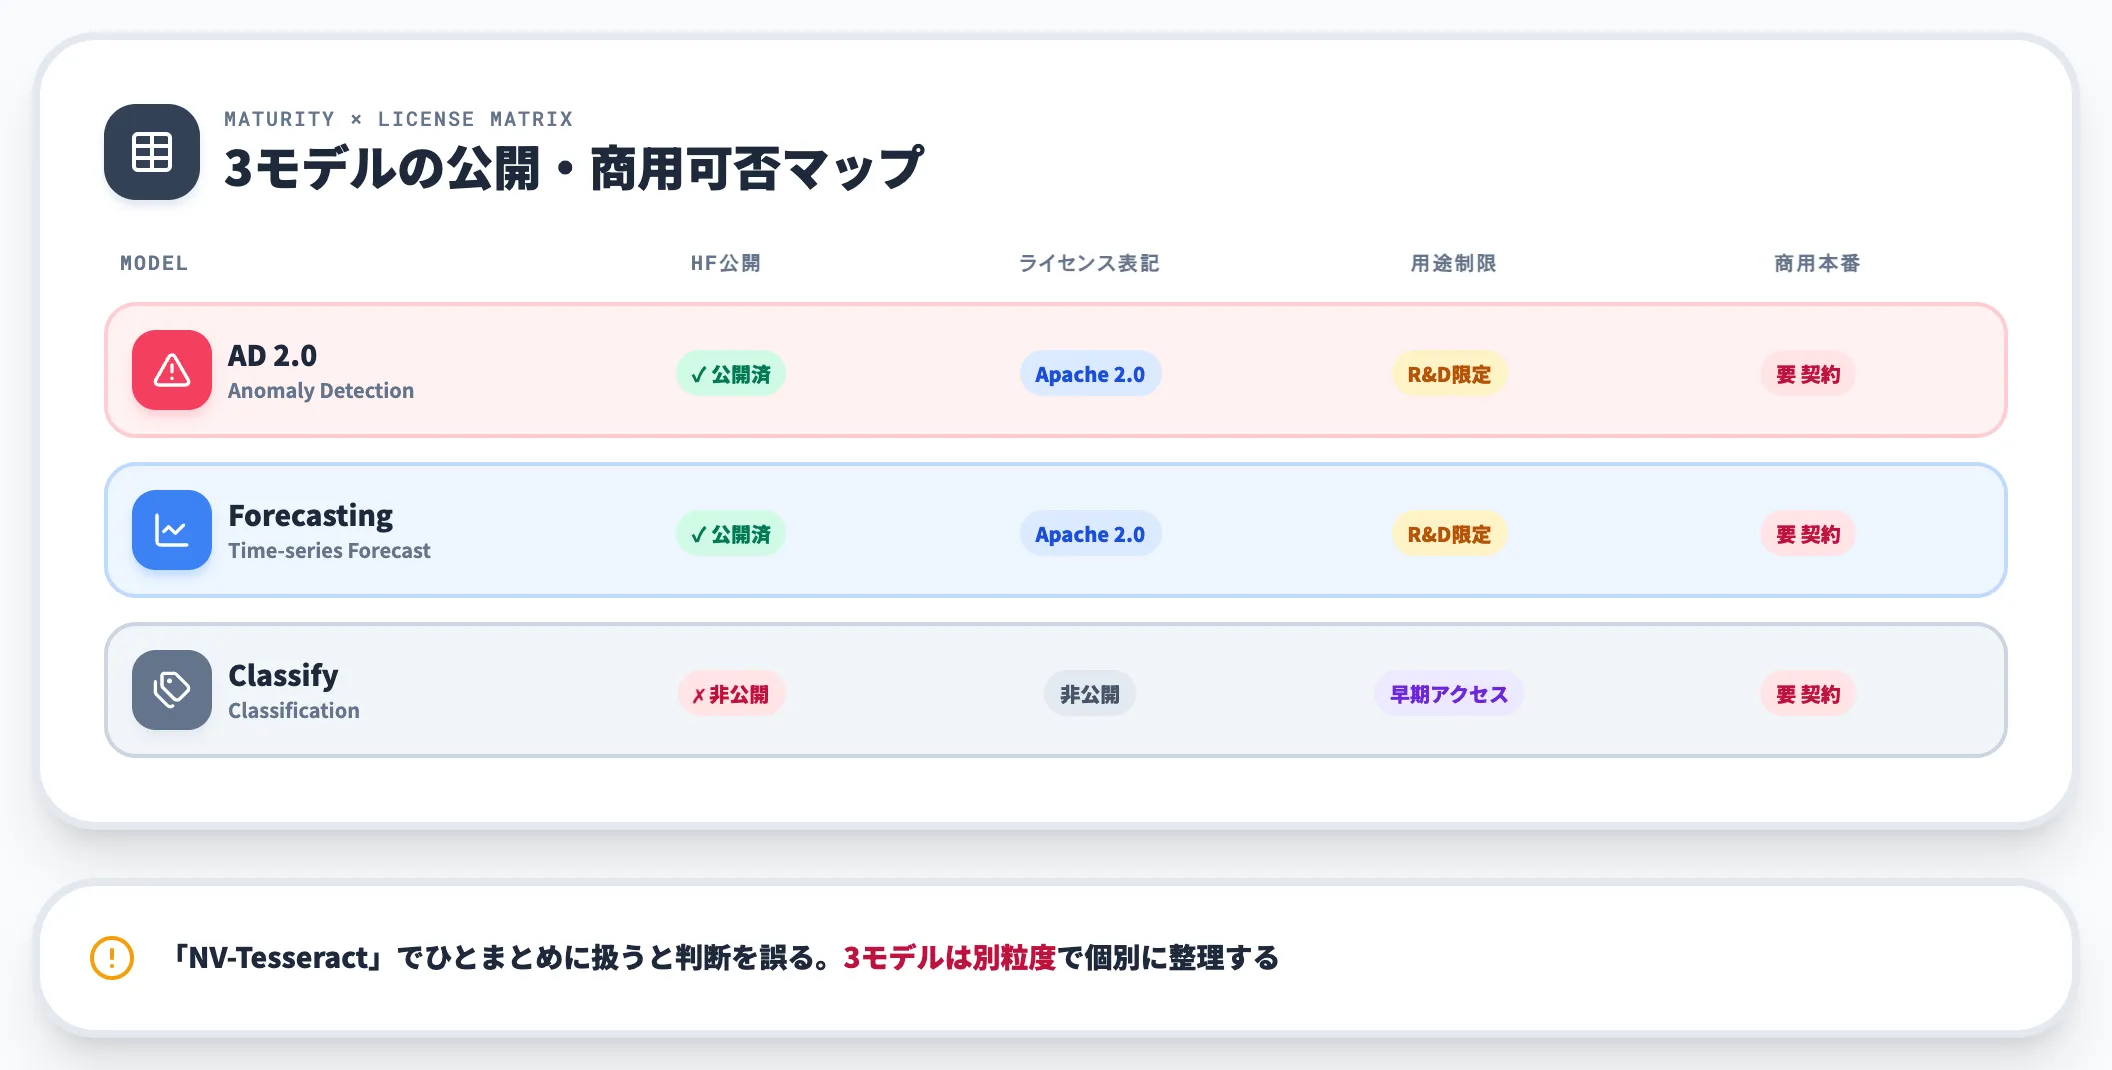
Task: Click the AD 2.0 model name
Action: [x=272, y=355]
